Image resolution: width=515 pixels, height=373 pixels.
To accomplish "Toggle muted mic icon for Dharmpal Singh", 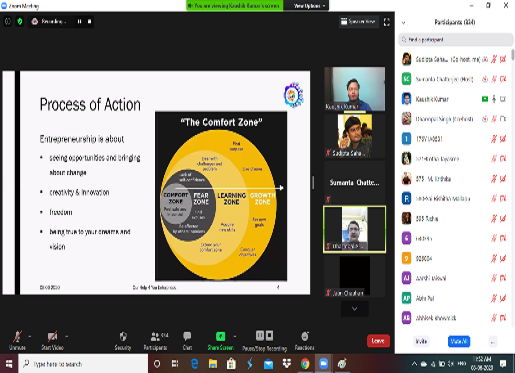I will pyautogui.click(x=494, y=119).
